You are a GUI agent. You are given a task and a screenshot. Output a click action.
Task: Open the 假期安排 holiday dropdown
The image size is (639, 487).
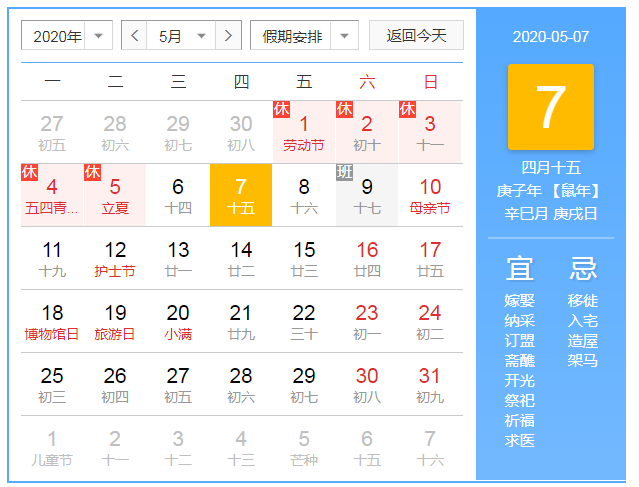(304, 35)
